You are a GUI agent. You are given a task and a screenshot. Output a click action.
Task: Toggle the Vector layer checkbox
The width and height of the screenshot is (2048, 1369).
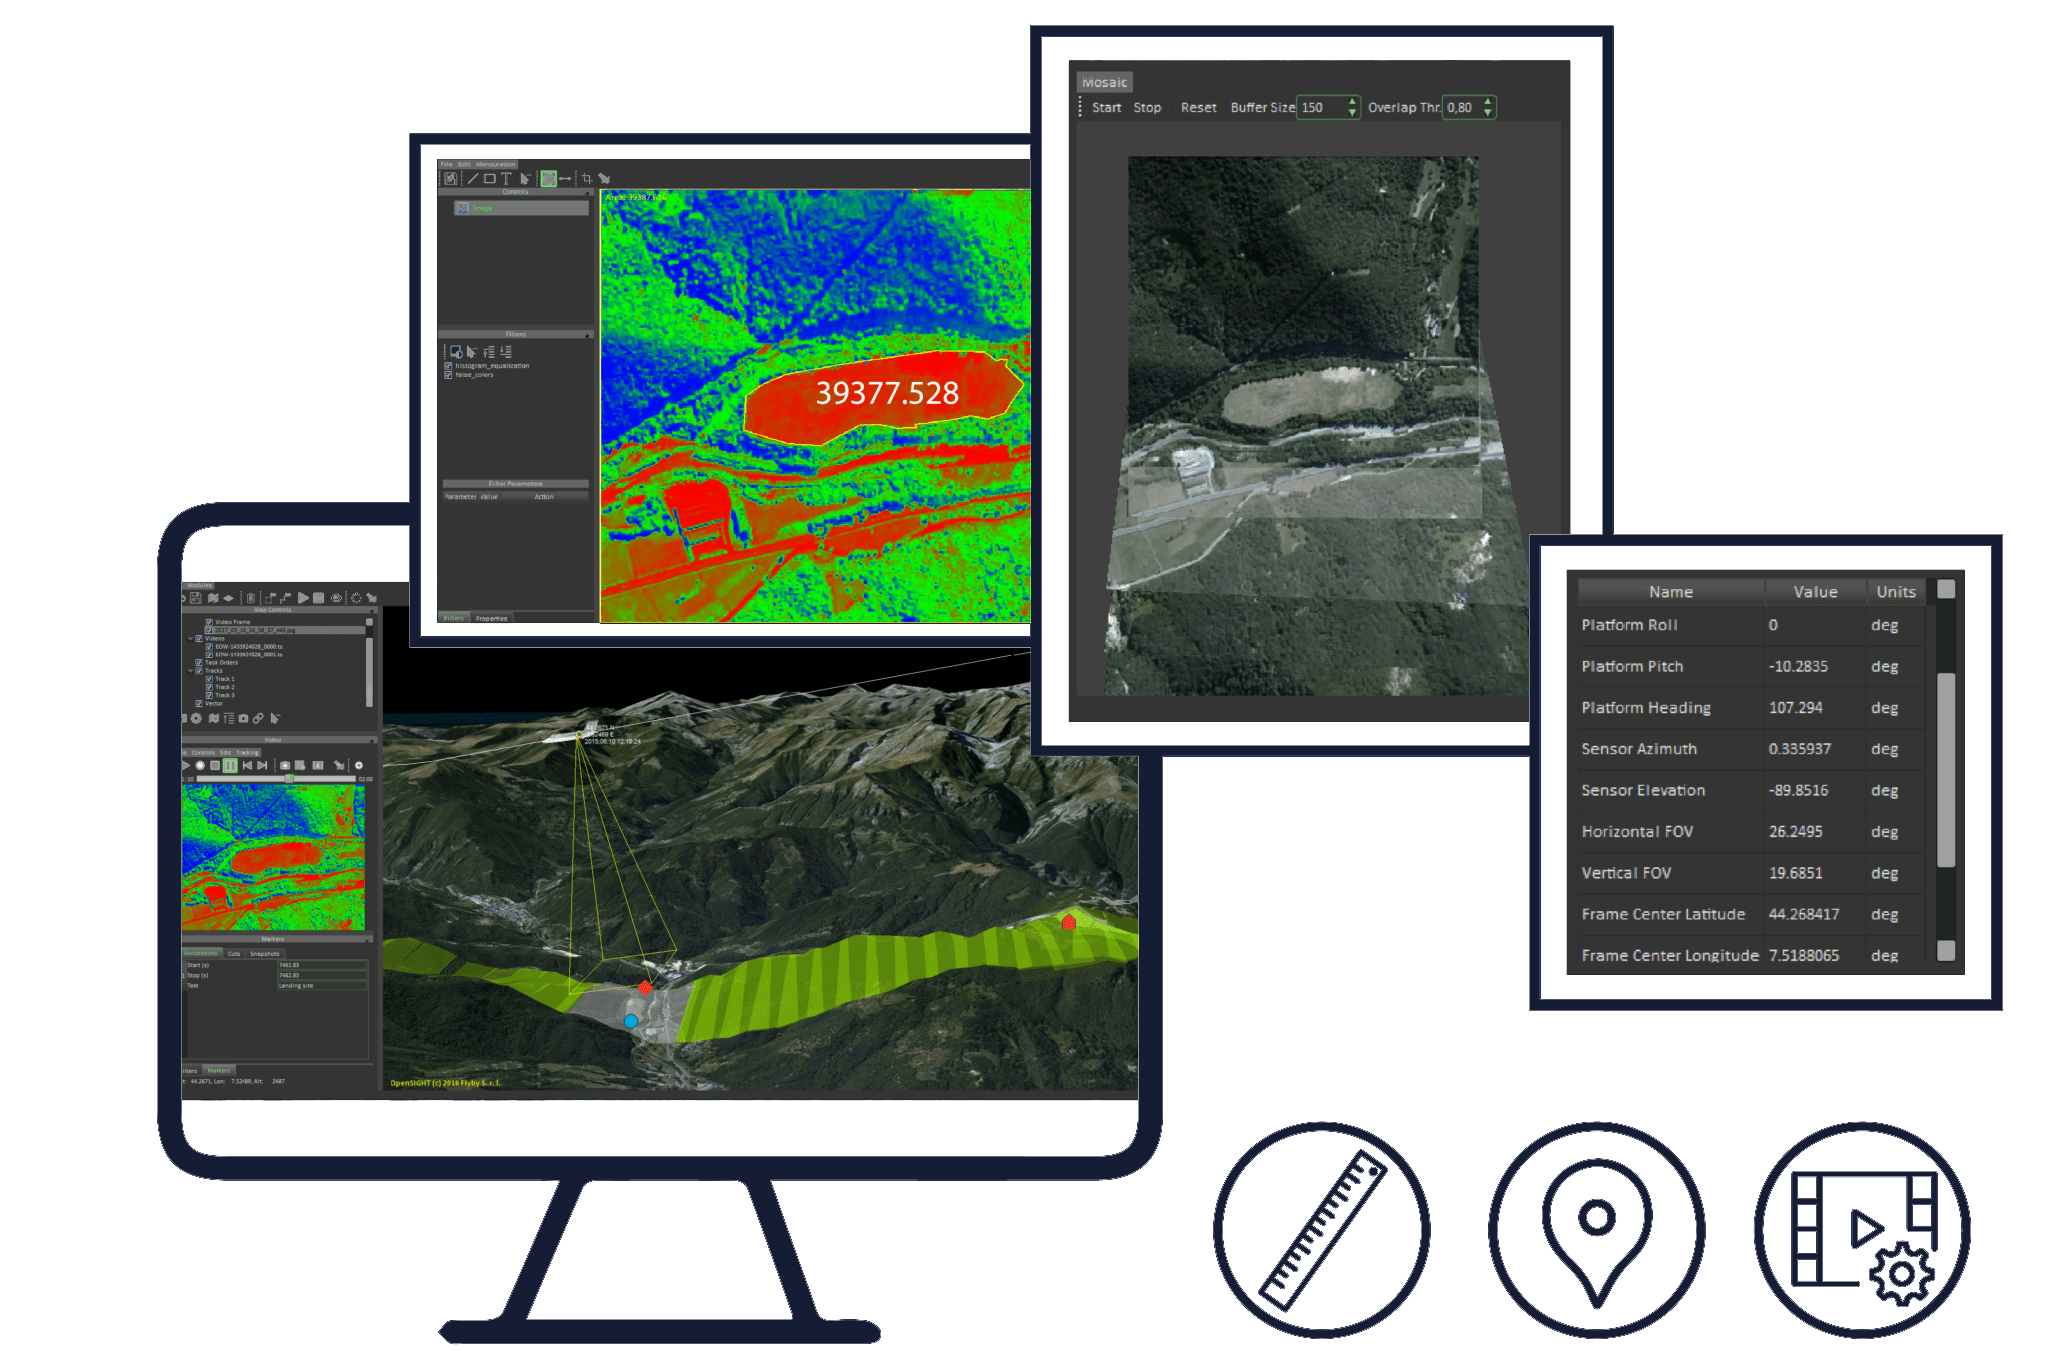tap(199, 704)
